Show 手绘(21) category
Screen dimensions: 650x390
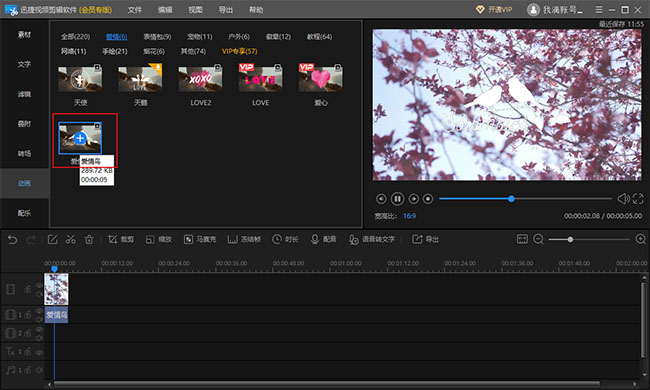coord(115,51)
